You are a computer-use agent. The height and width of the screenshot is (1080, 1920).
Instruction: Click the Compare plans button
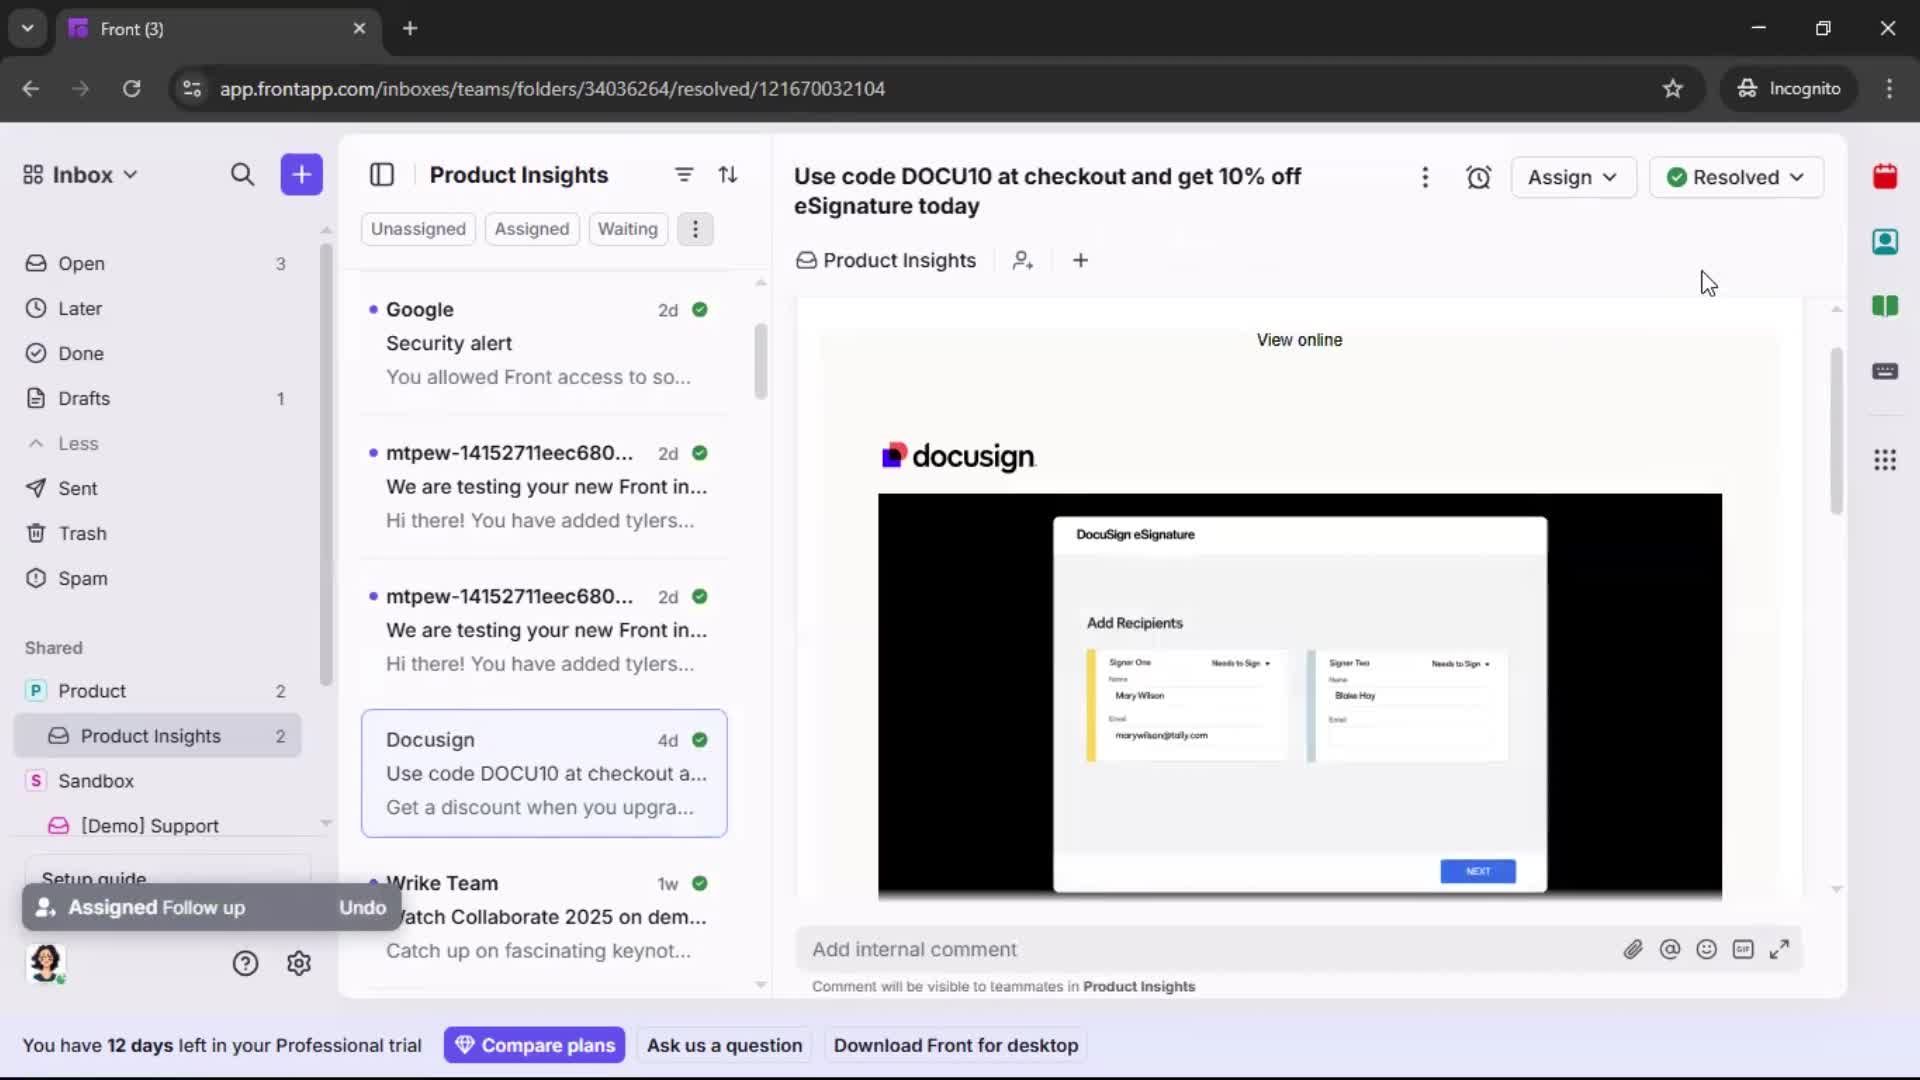point(535,1045)
